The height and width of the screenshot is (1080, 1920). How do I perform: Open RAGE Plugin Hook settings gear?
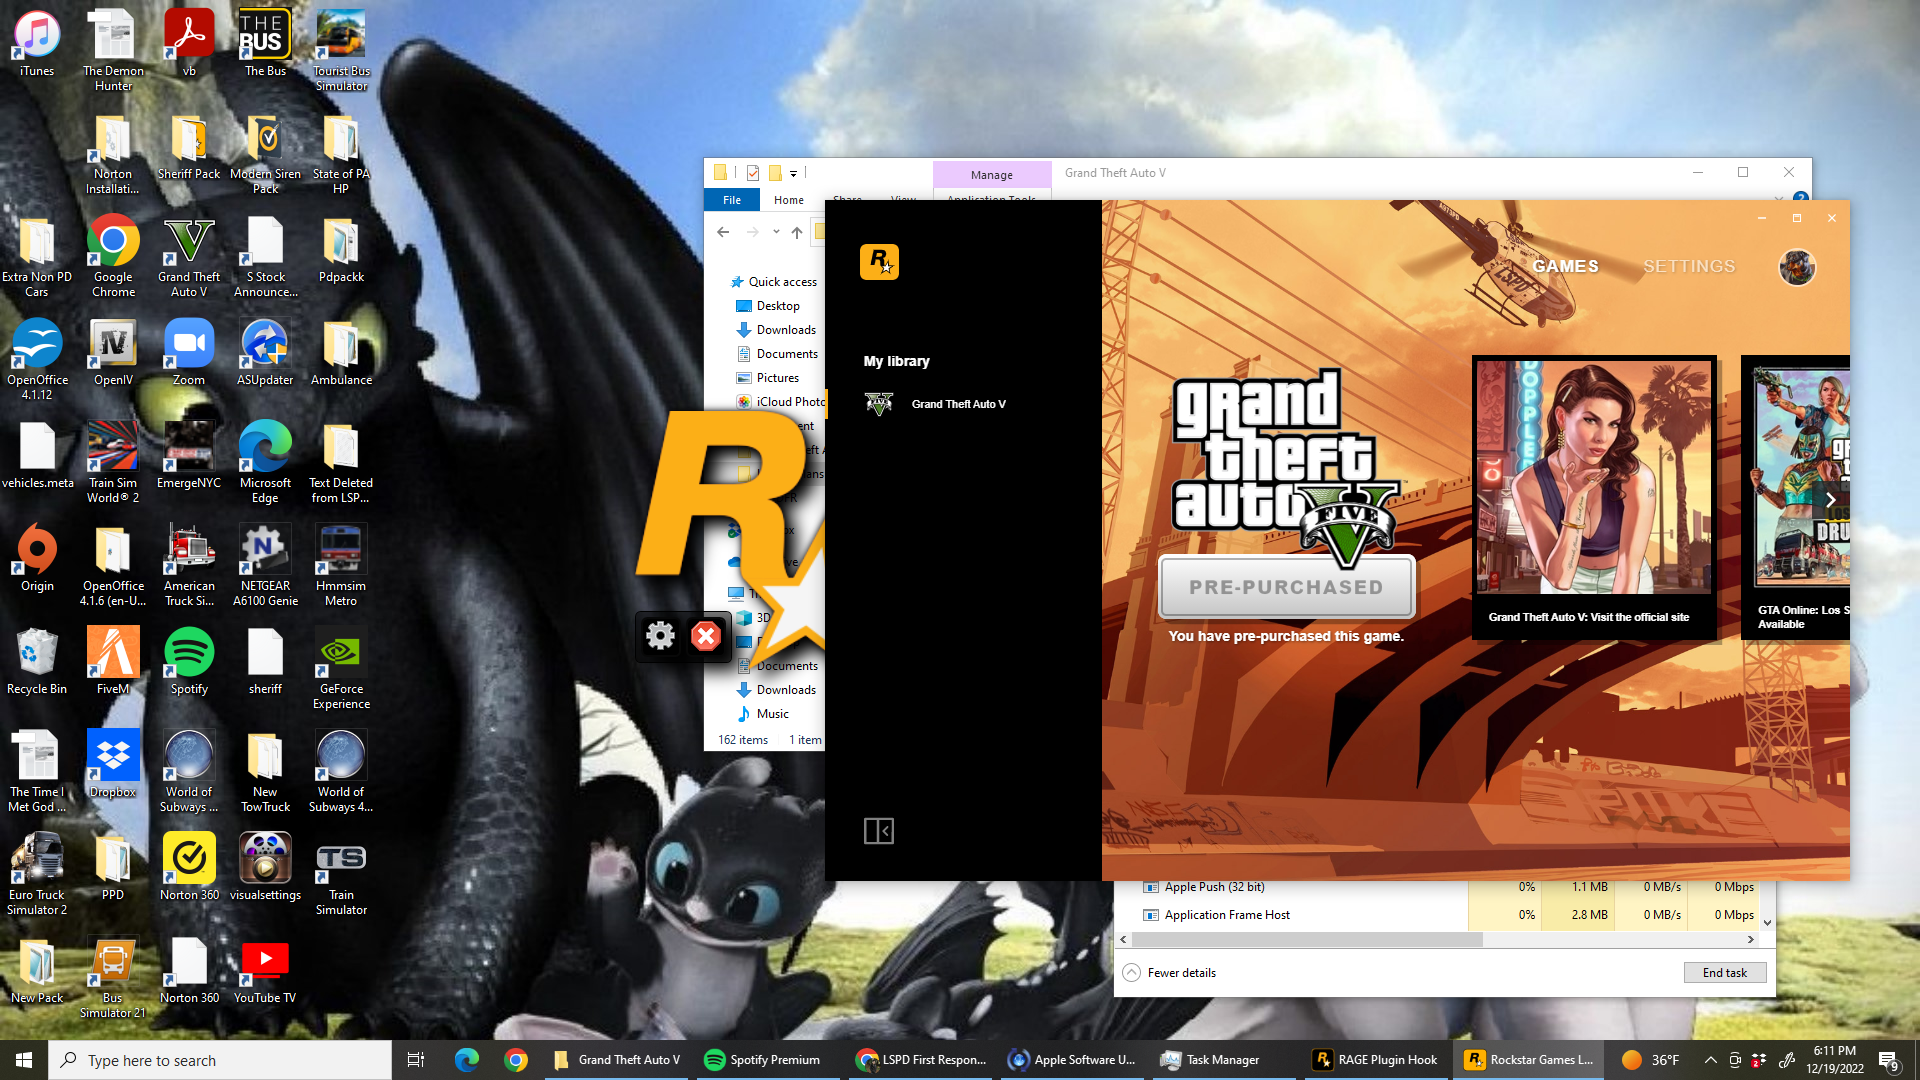click(660, 636)
